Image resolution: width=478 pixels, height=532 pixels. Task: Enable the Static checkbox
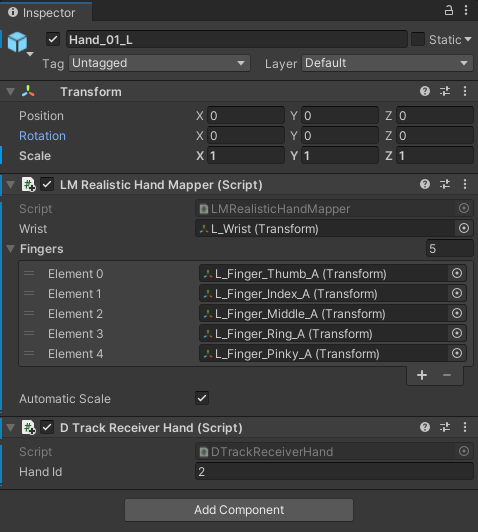tap(418, 39)
